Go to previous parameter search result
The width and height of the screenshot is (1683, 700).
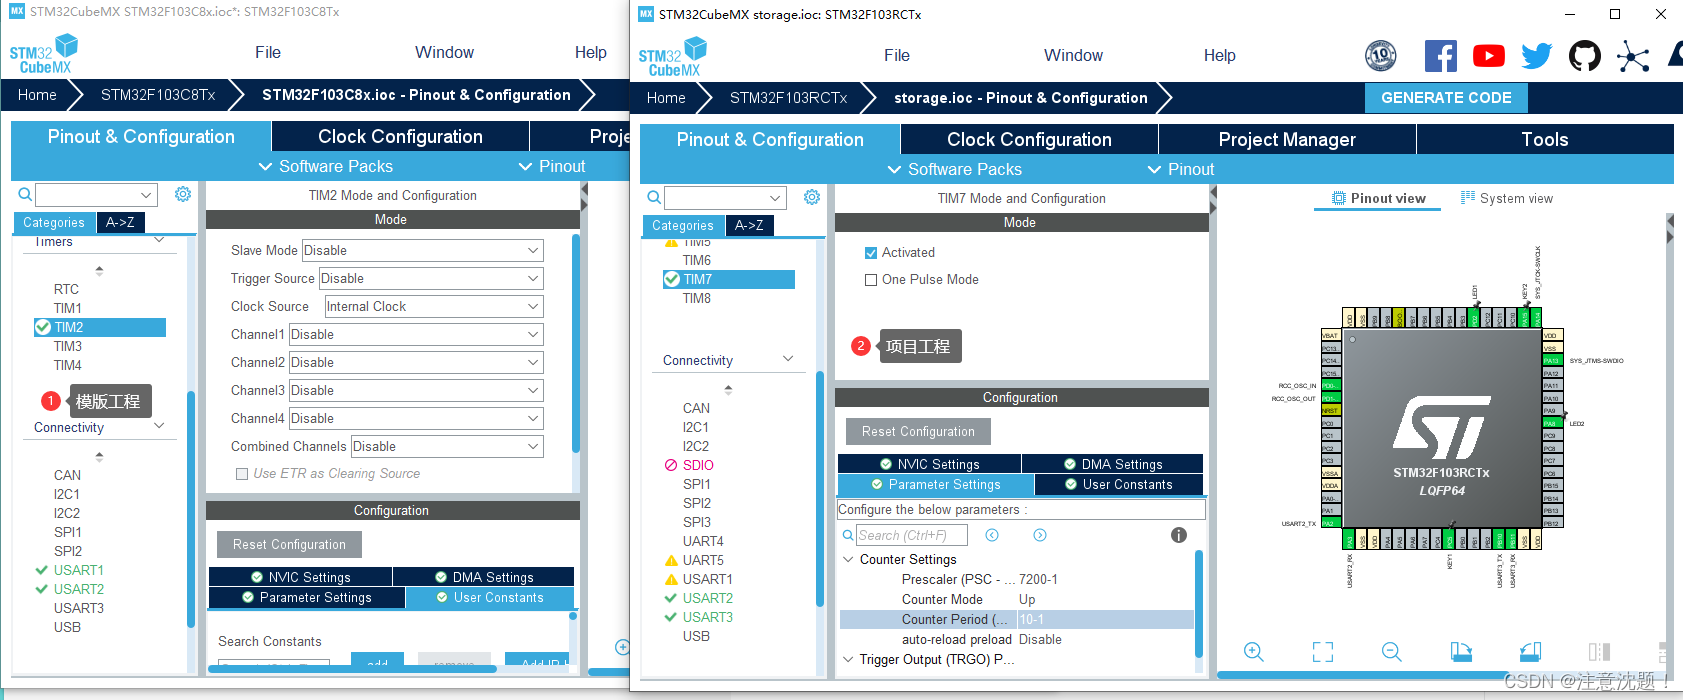[x=992, y=535]
